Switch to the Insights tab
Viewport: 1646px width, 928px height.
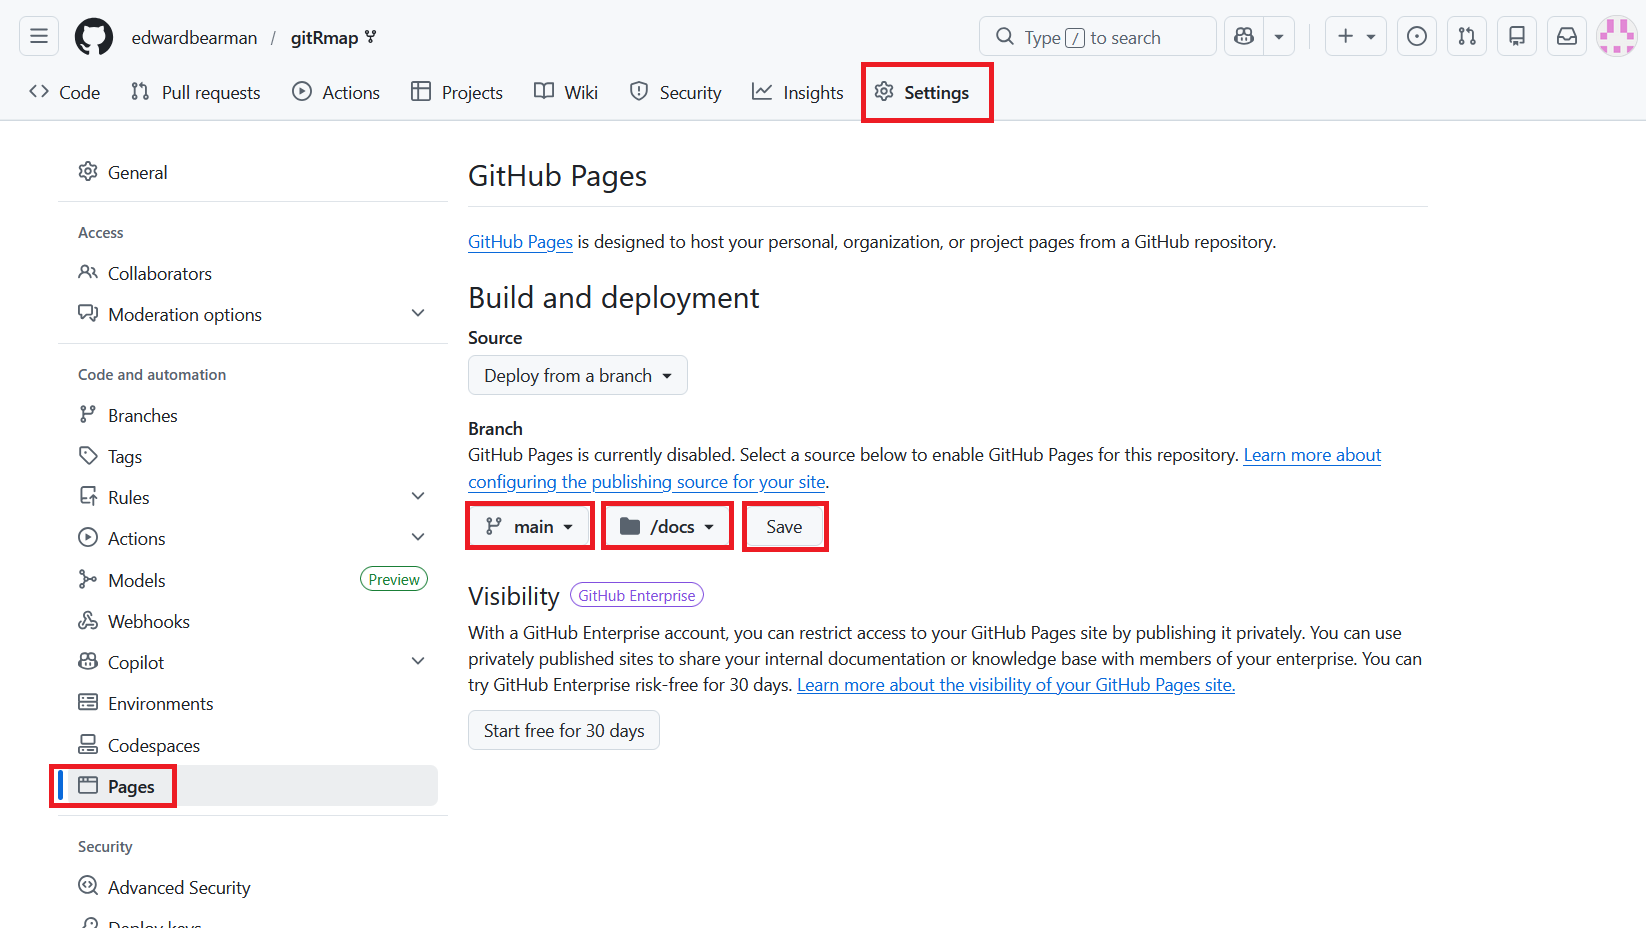(x=798, y=93)
